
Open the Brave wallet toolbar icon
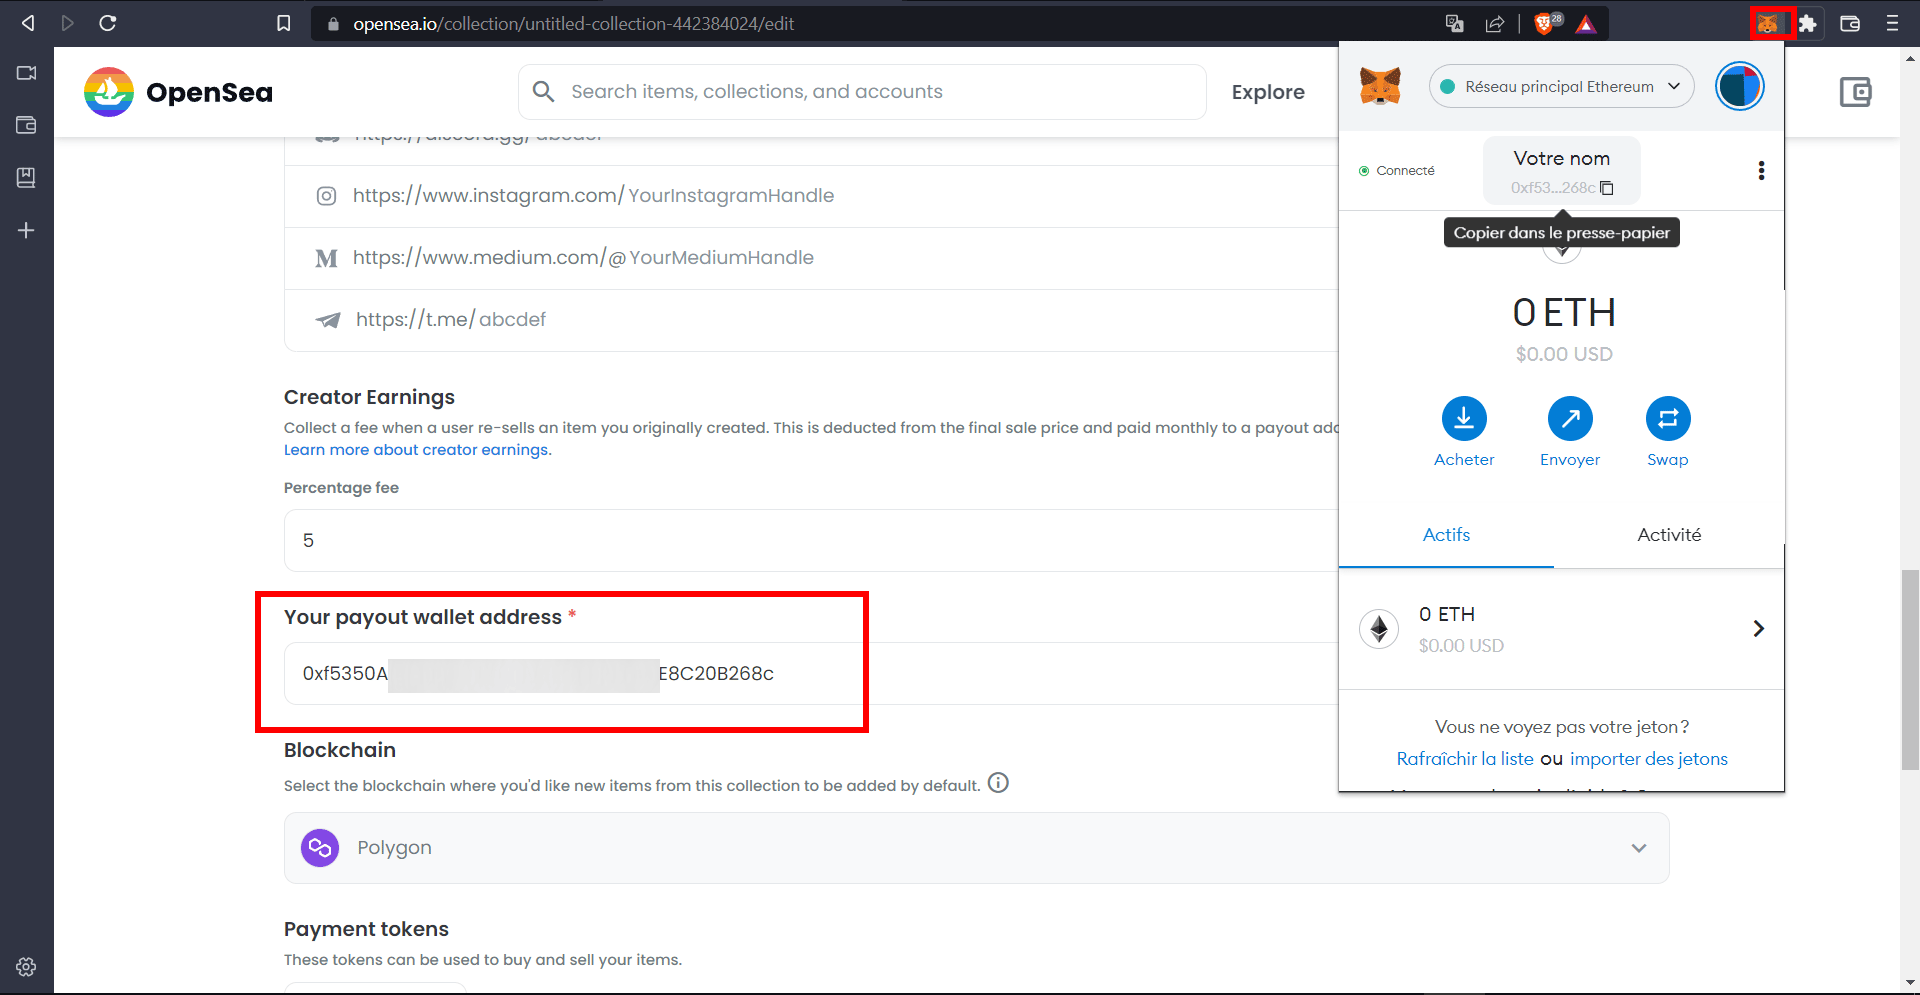tap(1850, 23)
